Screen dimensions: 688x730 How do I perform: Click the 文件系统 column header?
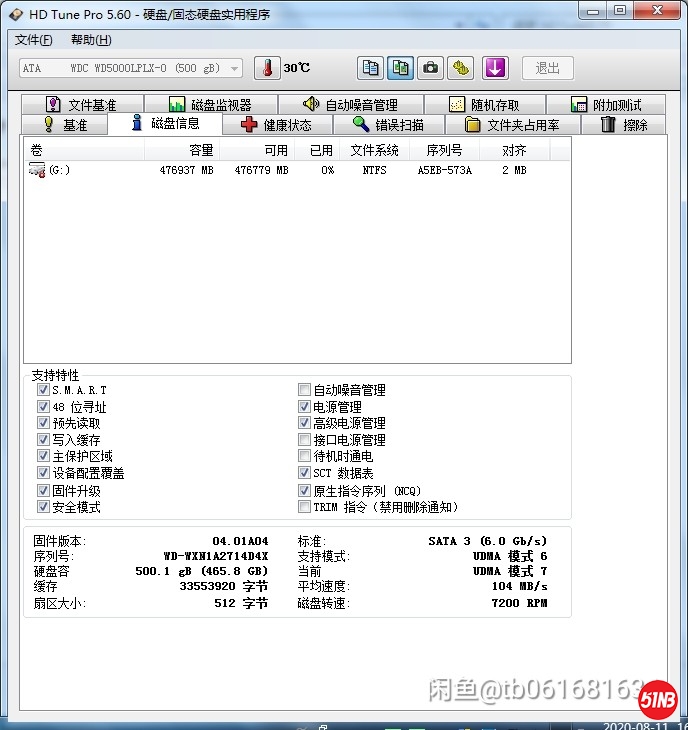(375, 150)
